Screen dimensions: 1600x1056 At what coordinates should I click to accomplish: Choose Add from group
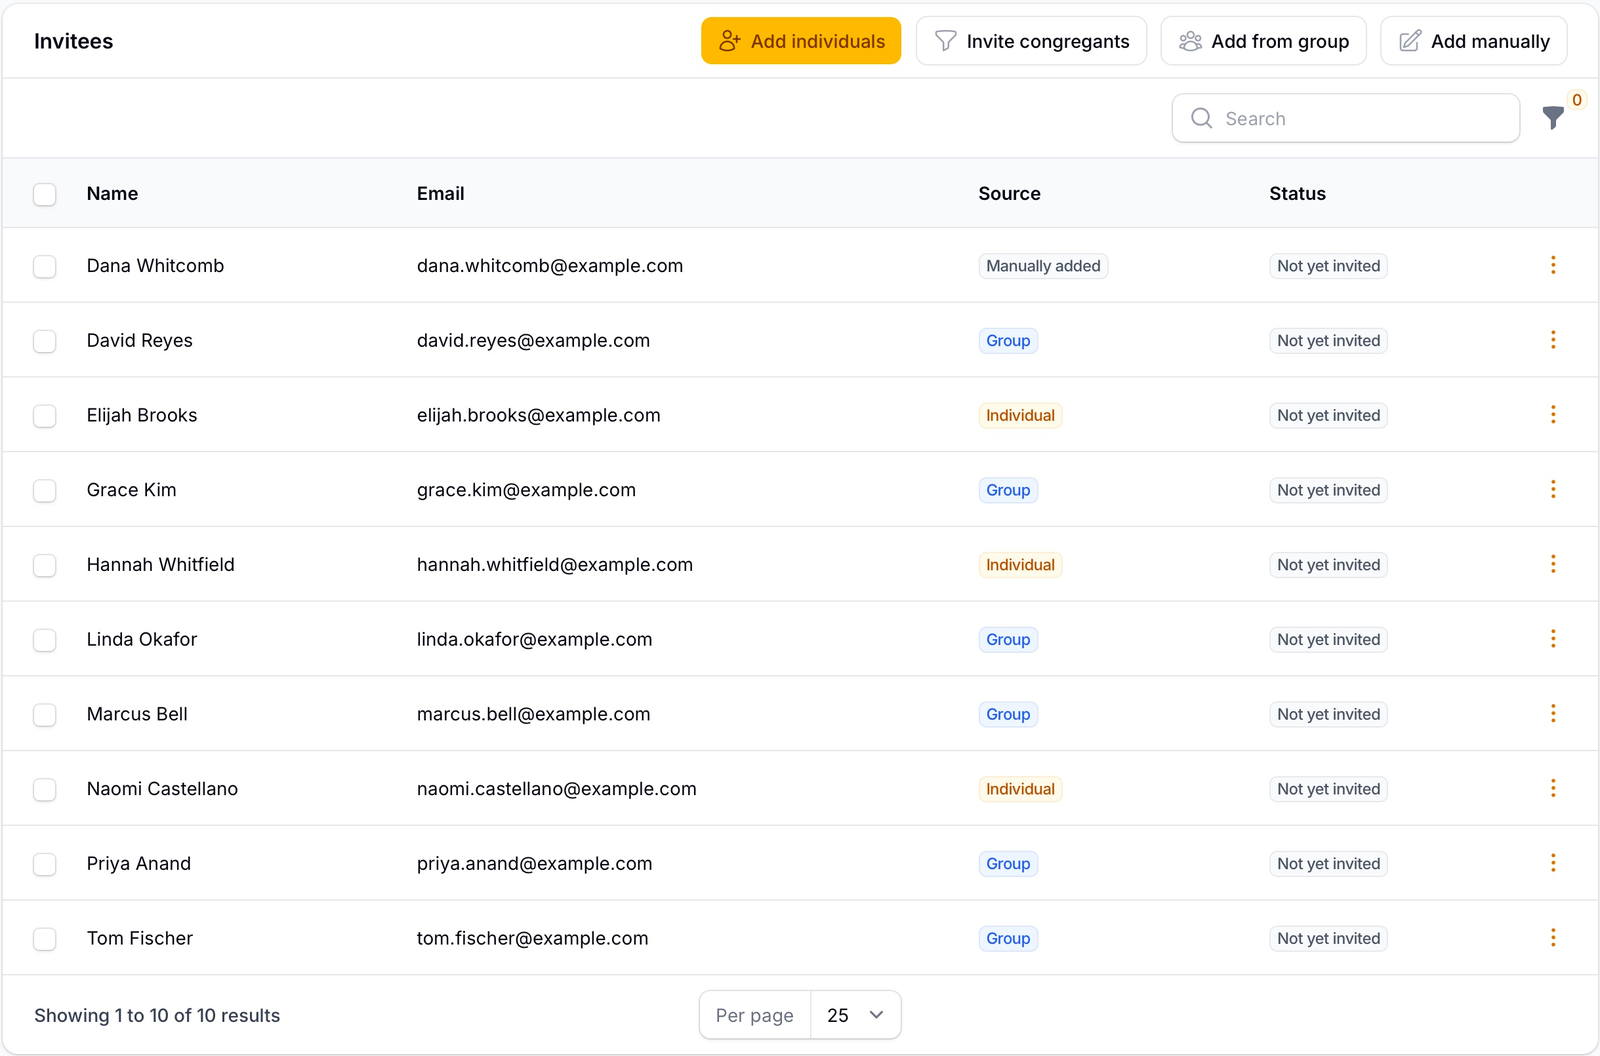(1263, 41)
